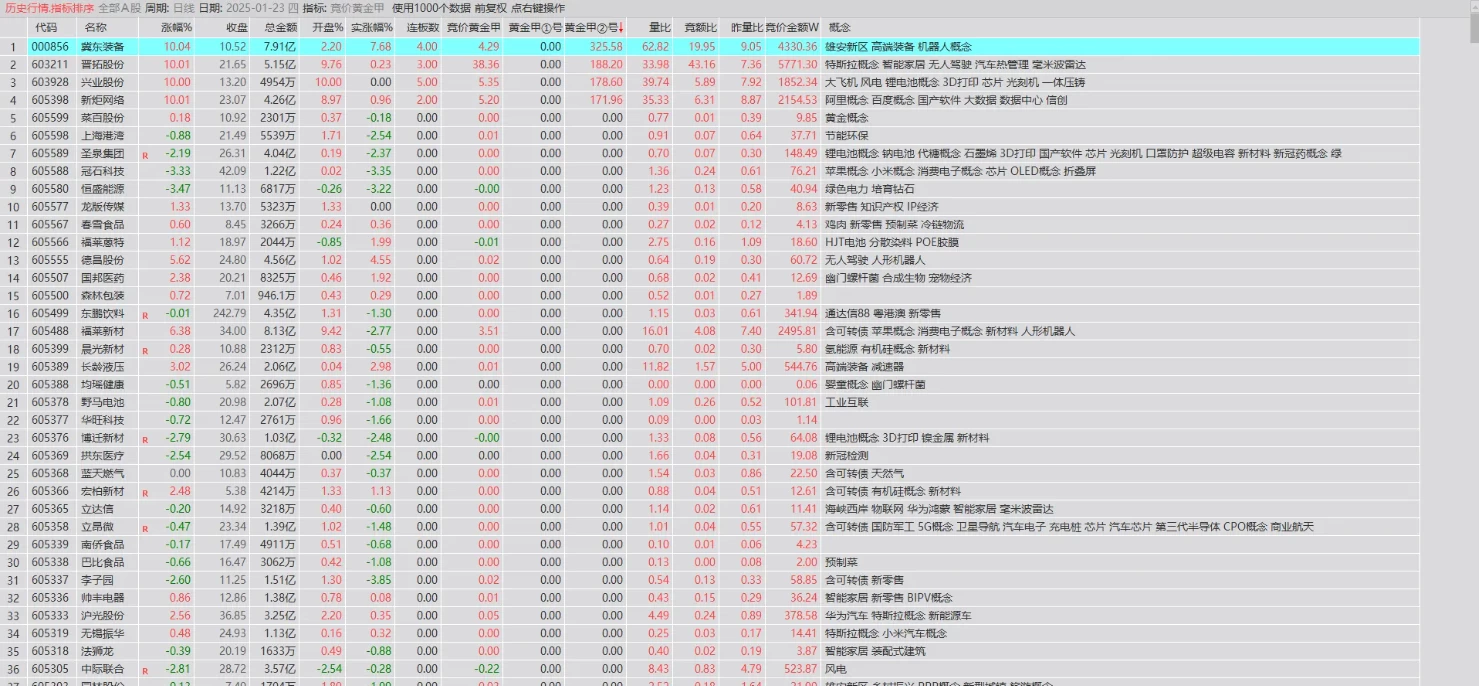Select the 蓝天燃气 stock name

click(x=103, y=474)
